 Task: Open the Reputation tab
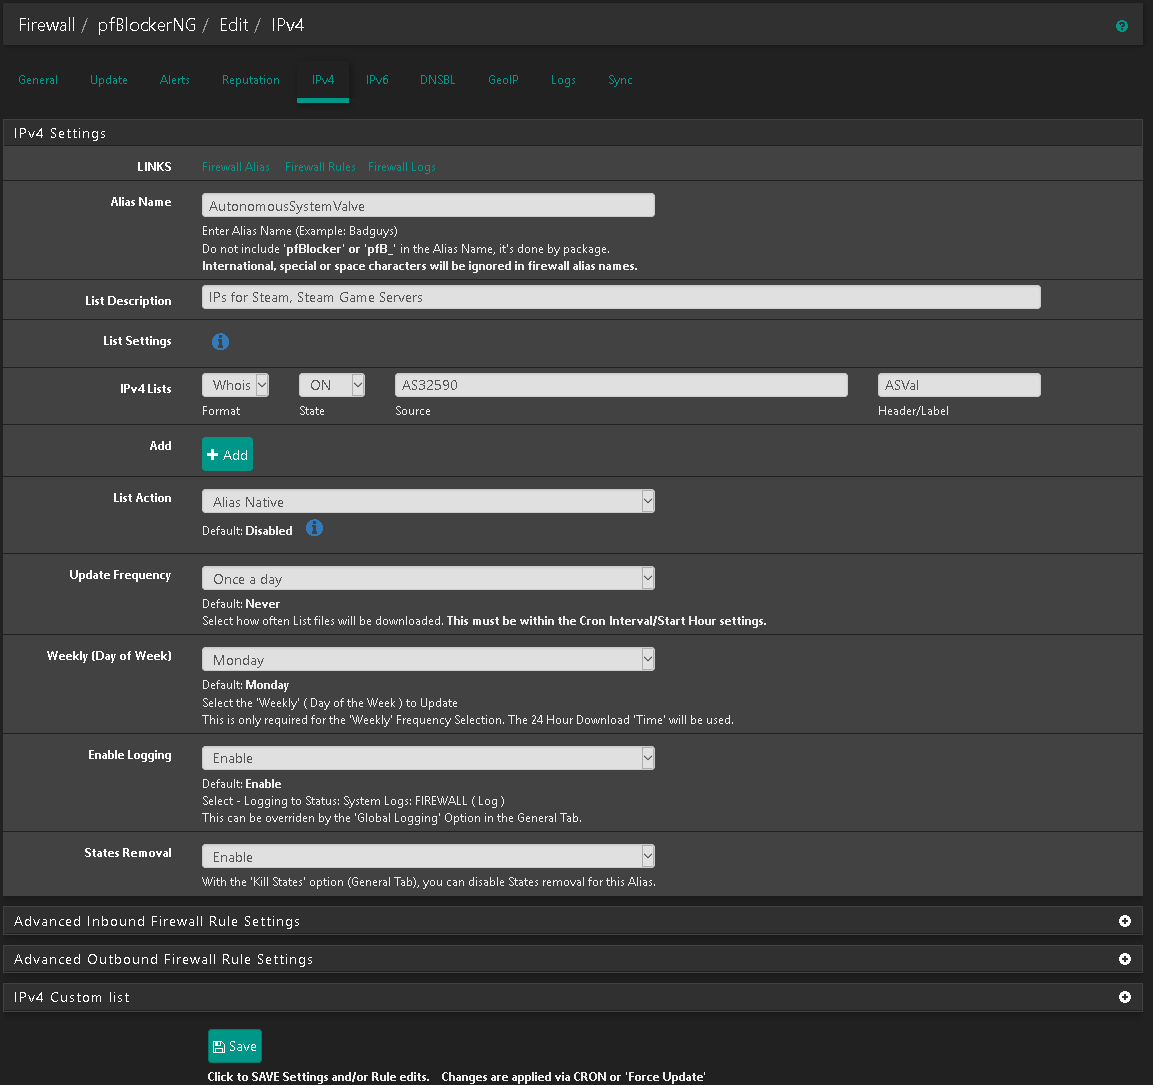(250, 80)
